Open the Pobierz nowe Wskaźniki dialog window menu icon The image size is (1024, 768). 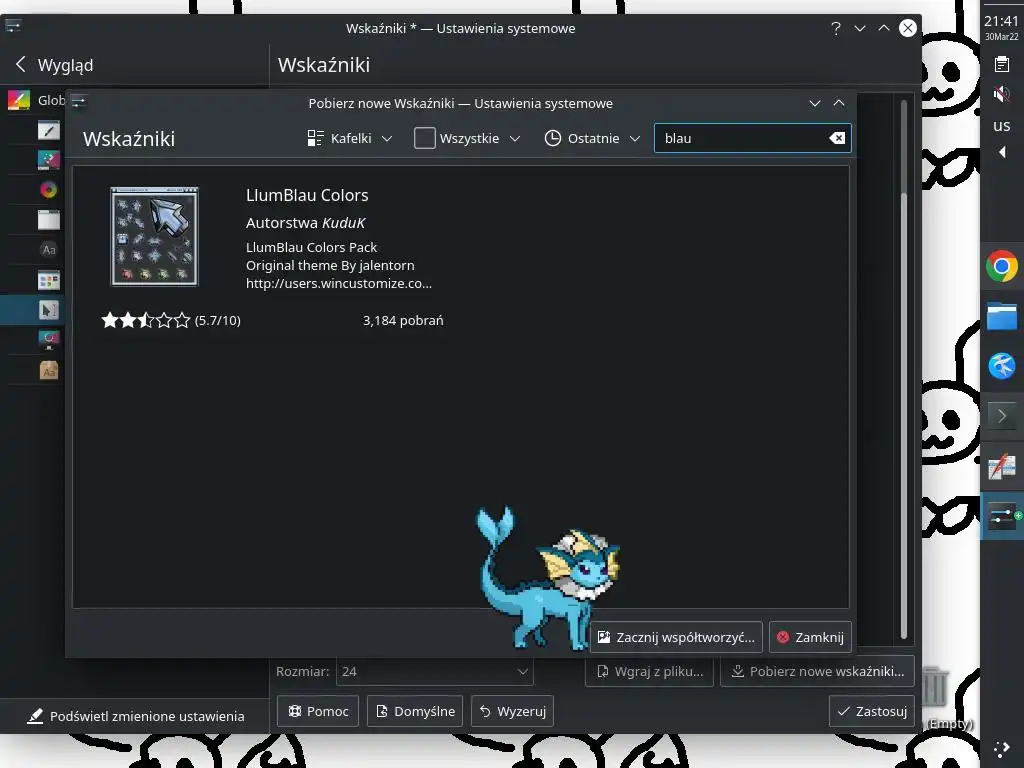(78, 101)
